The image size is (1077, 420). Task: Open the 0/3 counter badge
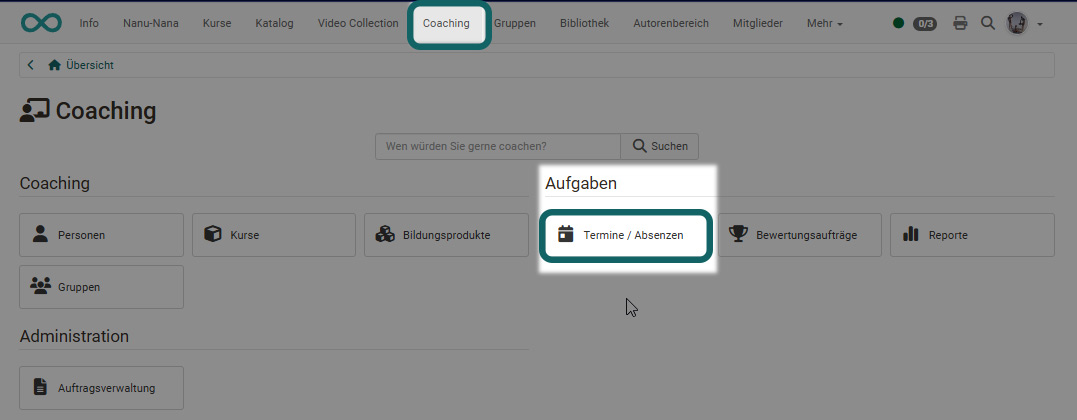925,23
